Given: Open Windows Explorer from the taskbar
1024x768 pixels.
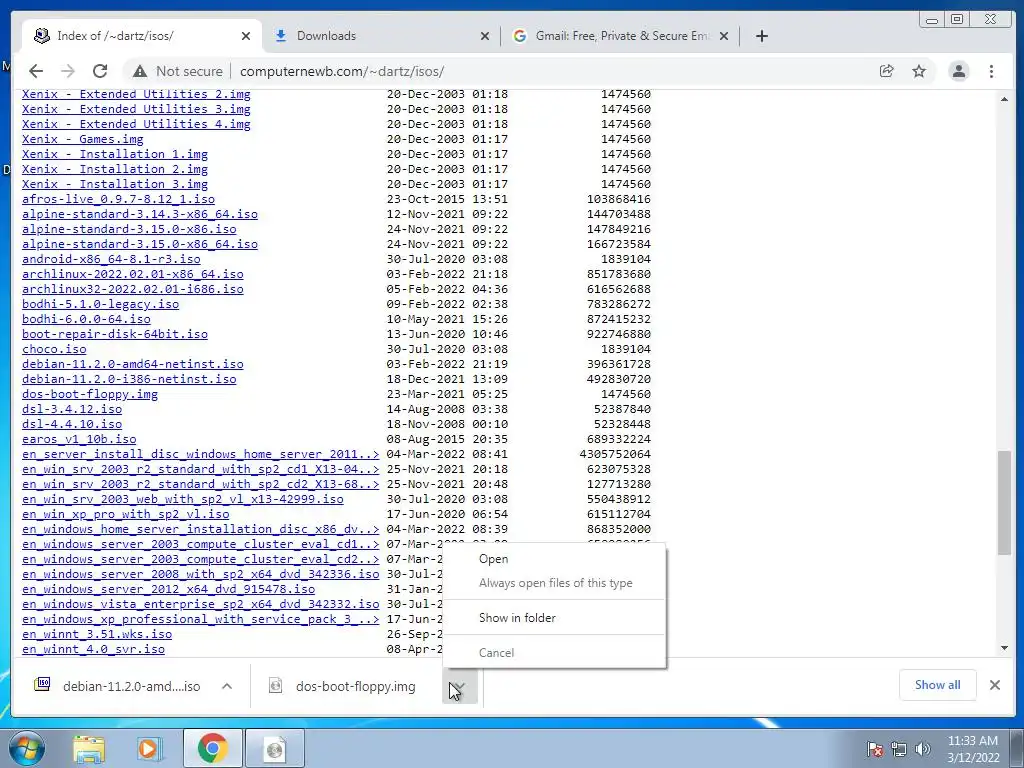Looking at the screenshot, I should 89,749.
